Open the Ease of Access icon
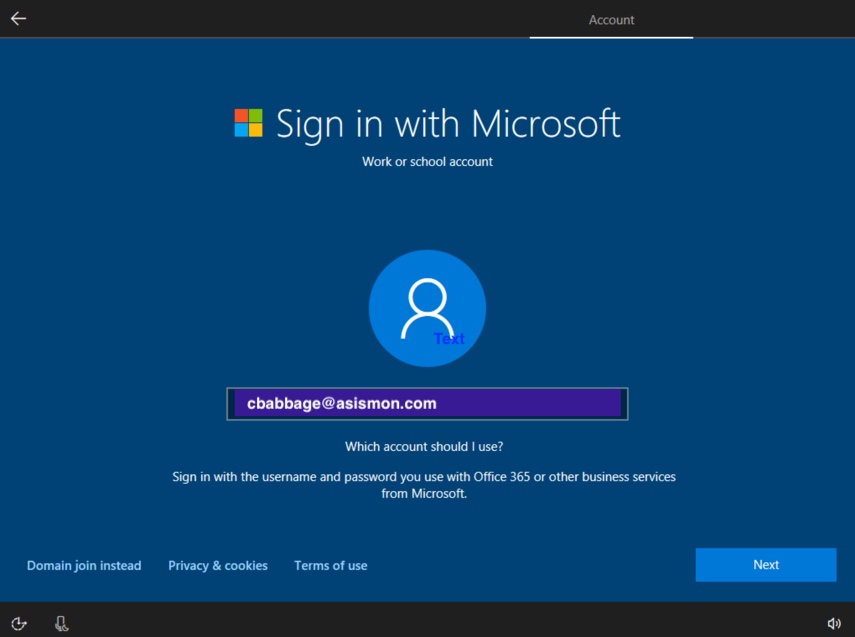 pyautogui.click(x=19, y=624)
